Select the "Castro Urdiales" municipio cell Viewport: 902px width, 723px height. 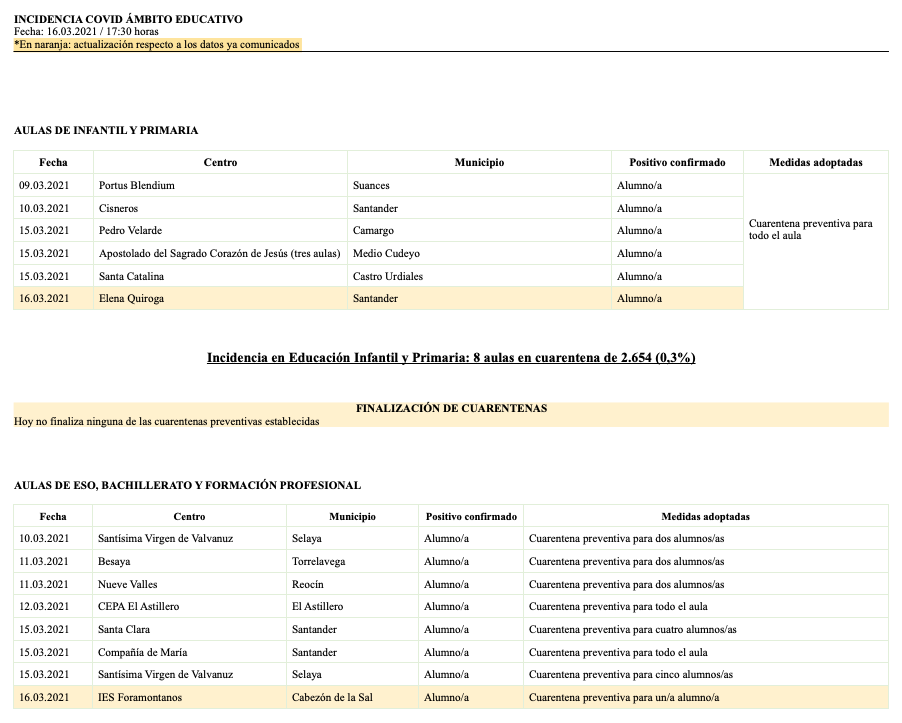pos(388,276)
